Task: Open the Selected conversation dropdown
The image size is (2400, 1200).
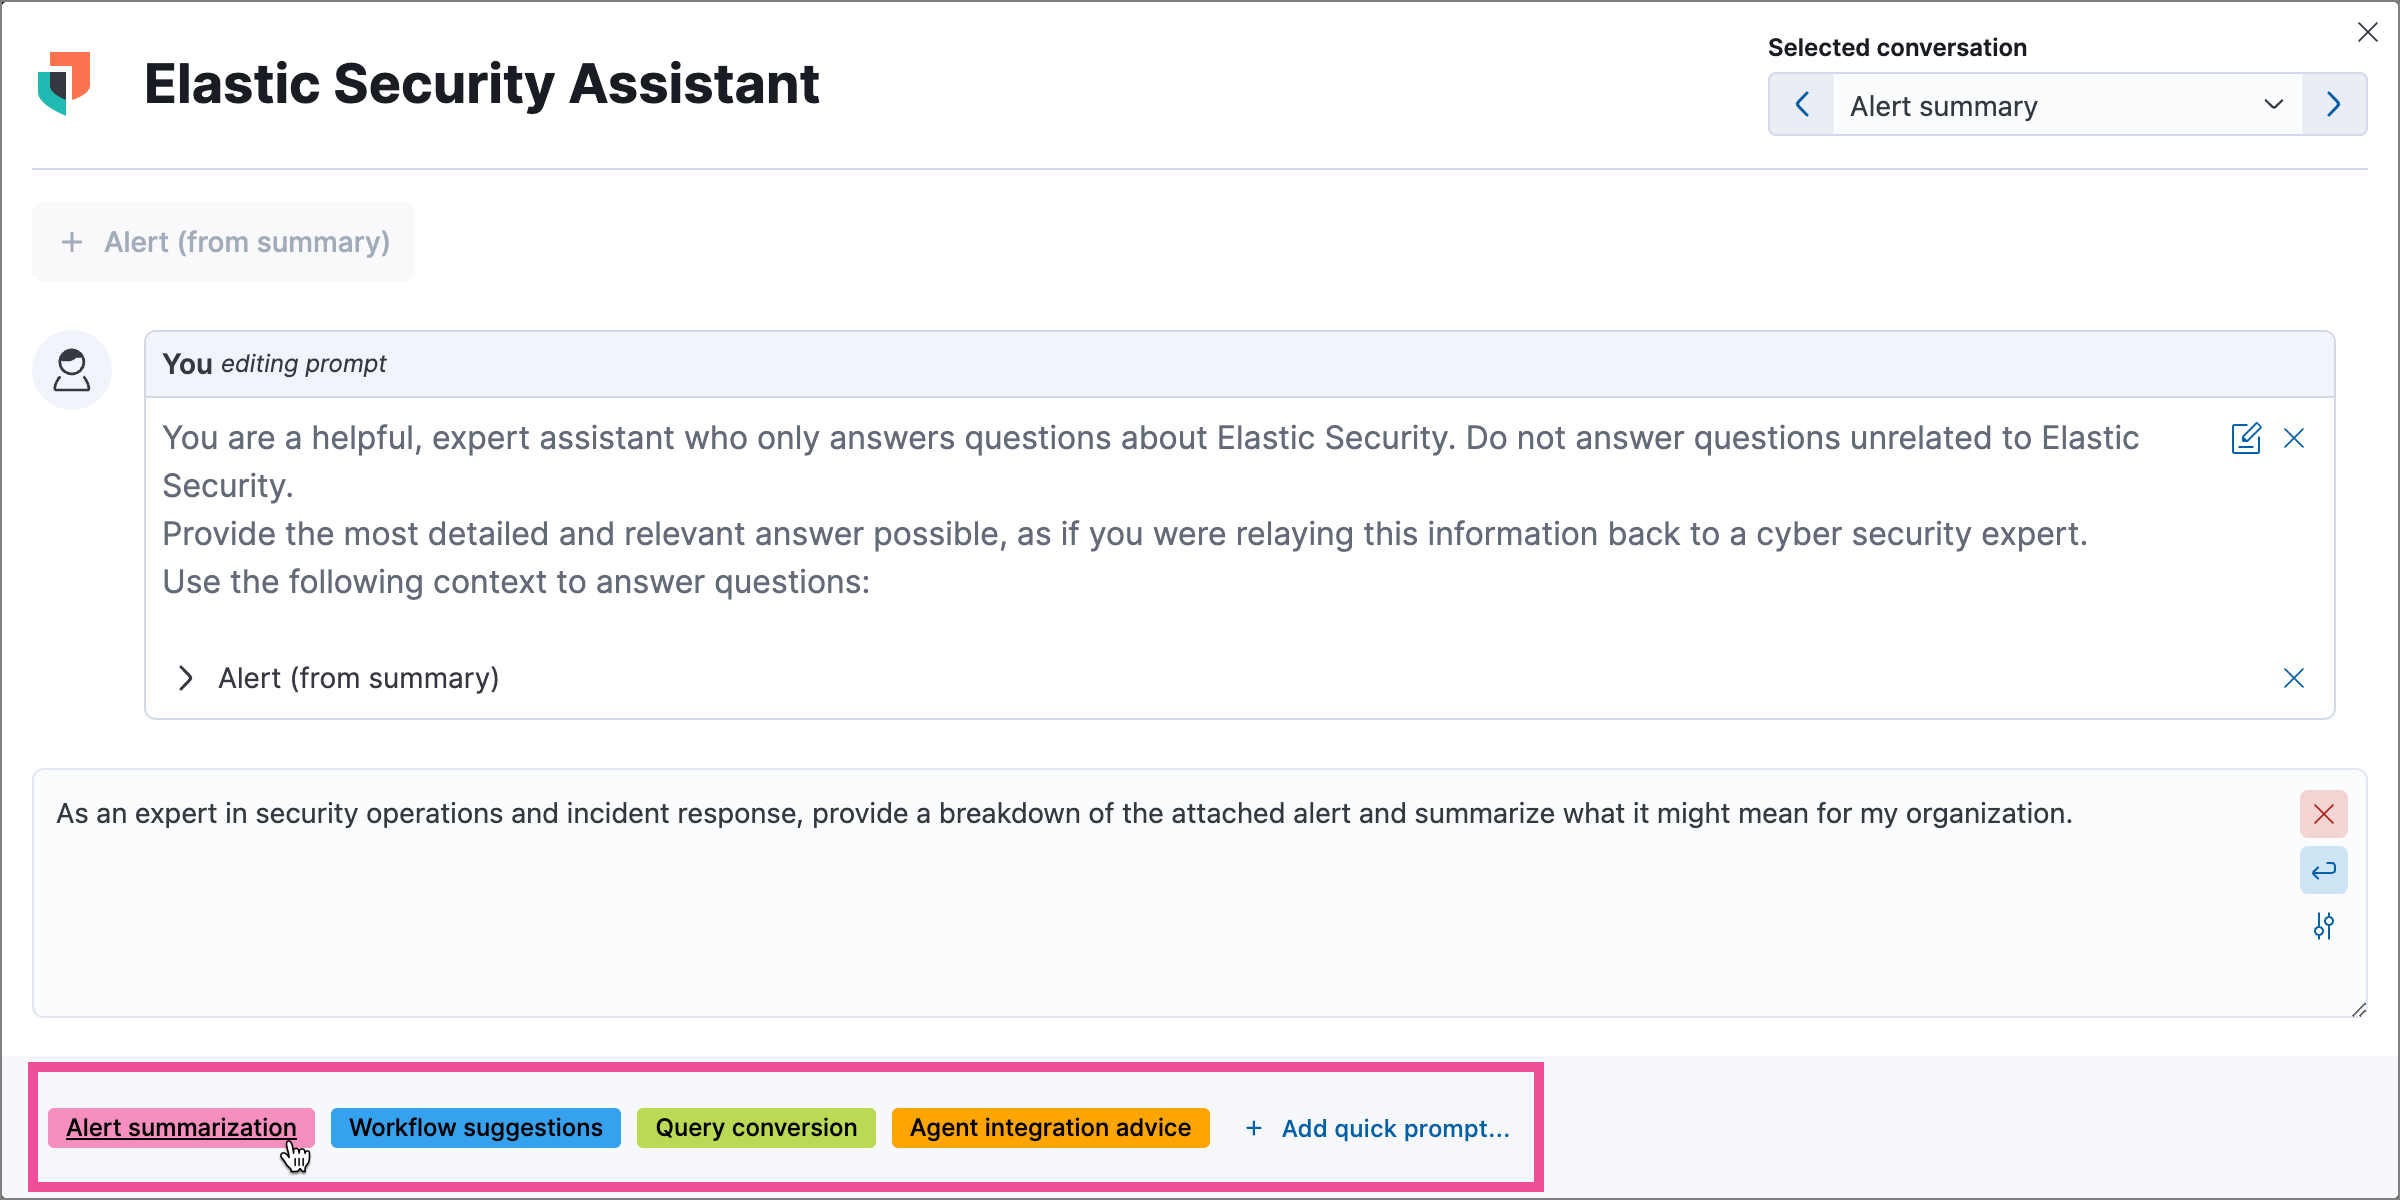Action: tap(2040, 105)
